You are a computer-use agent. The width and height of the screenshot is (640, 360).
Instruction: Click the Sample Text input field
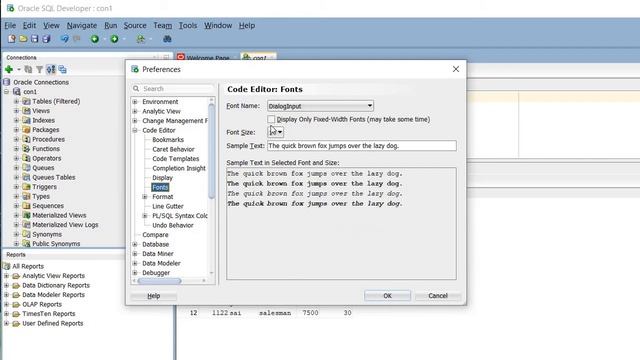(x=362, y=146)
